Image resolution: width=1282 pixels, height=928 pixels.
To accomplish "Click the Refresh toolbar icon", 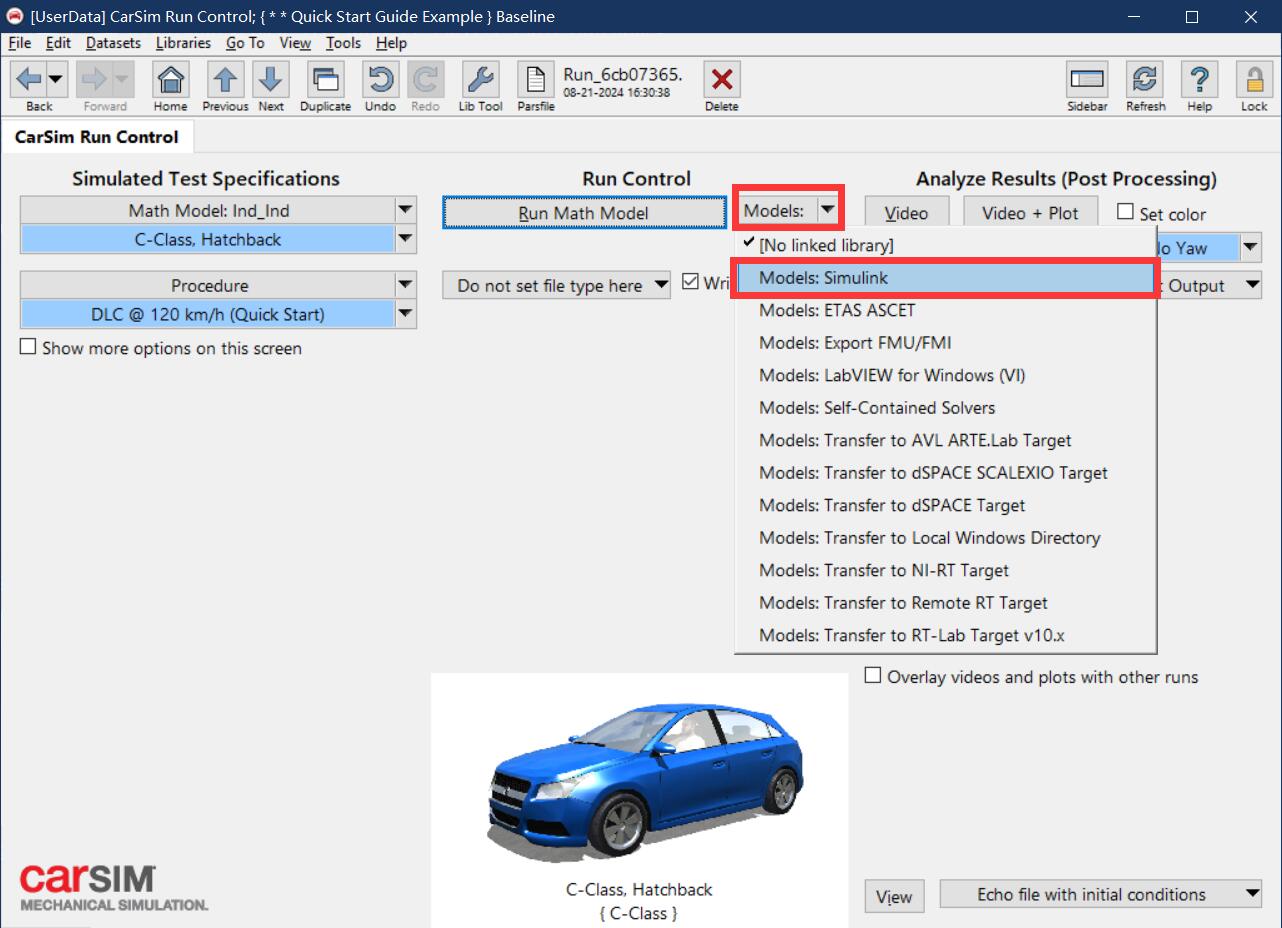I will [1145, 79].
